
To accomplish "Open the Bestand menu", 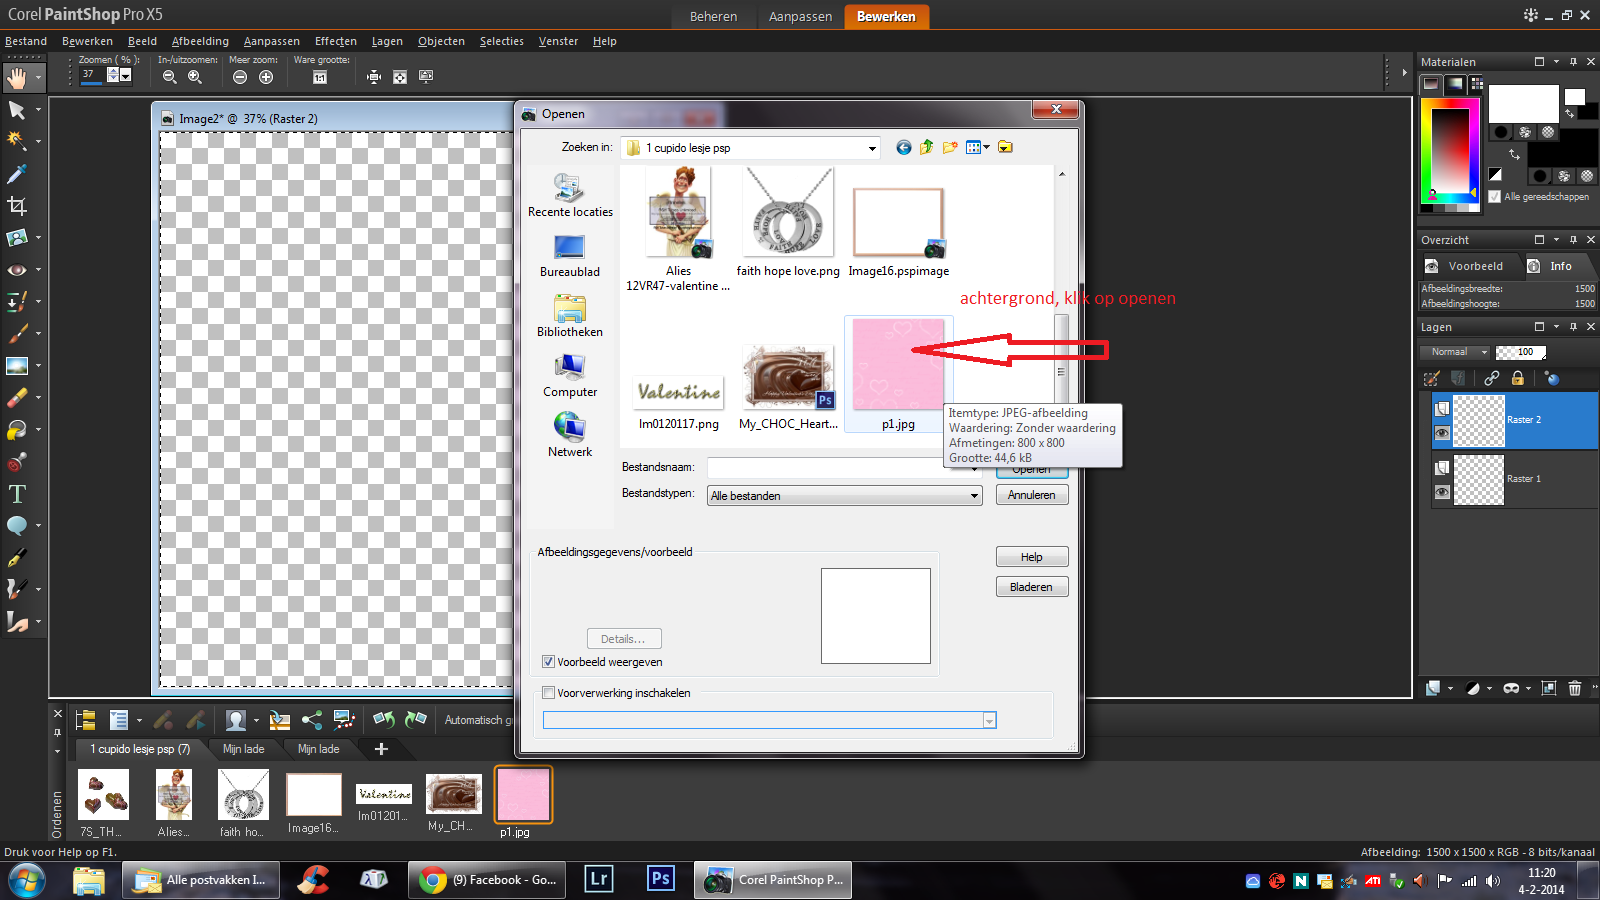I will click(x=26, y=41).
